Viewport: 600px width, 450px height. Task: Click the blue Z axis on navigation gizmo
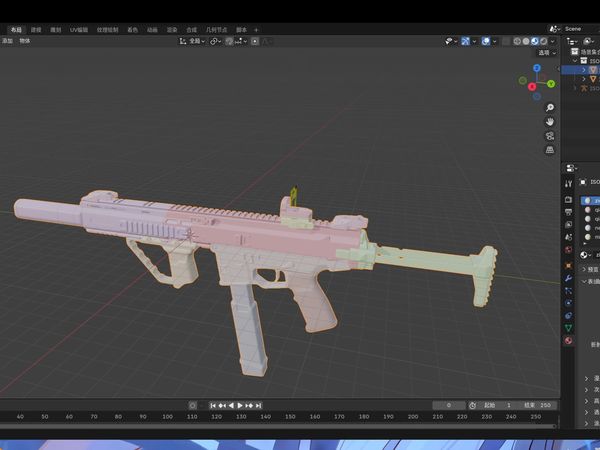(x=537, y=68)
